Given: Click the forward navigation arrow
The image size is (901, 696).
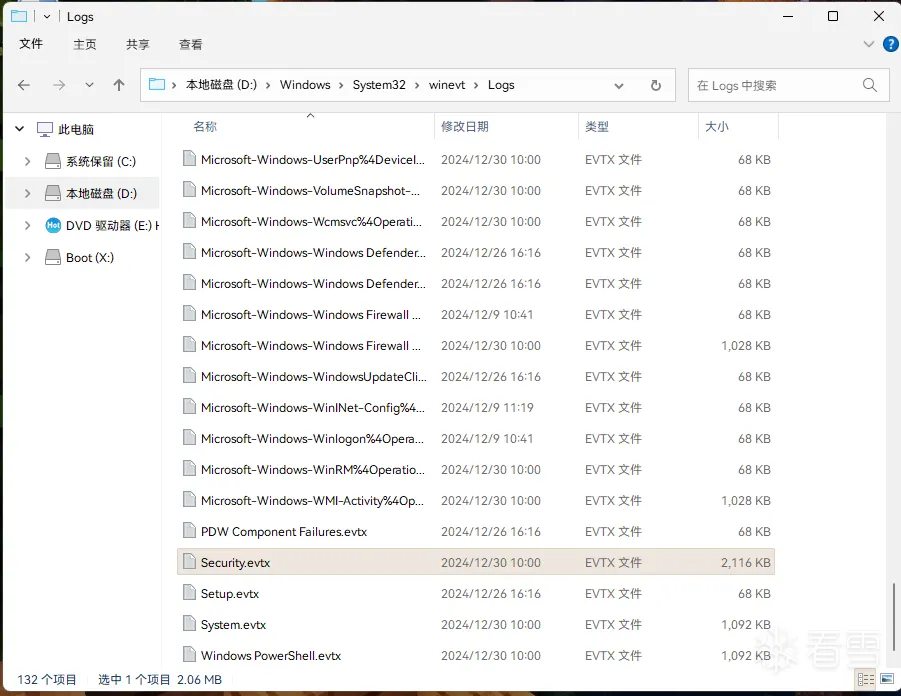Looking at the screenshot, I should pyautogui.click(x=59, y=85).
